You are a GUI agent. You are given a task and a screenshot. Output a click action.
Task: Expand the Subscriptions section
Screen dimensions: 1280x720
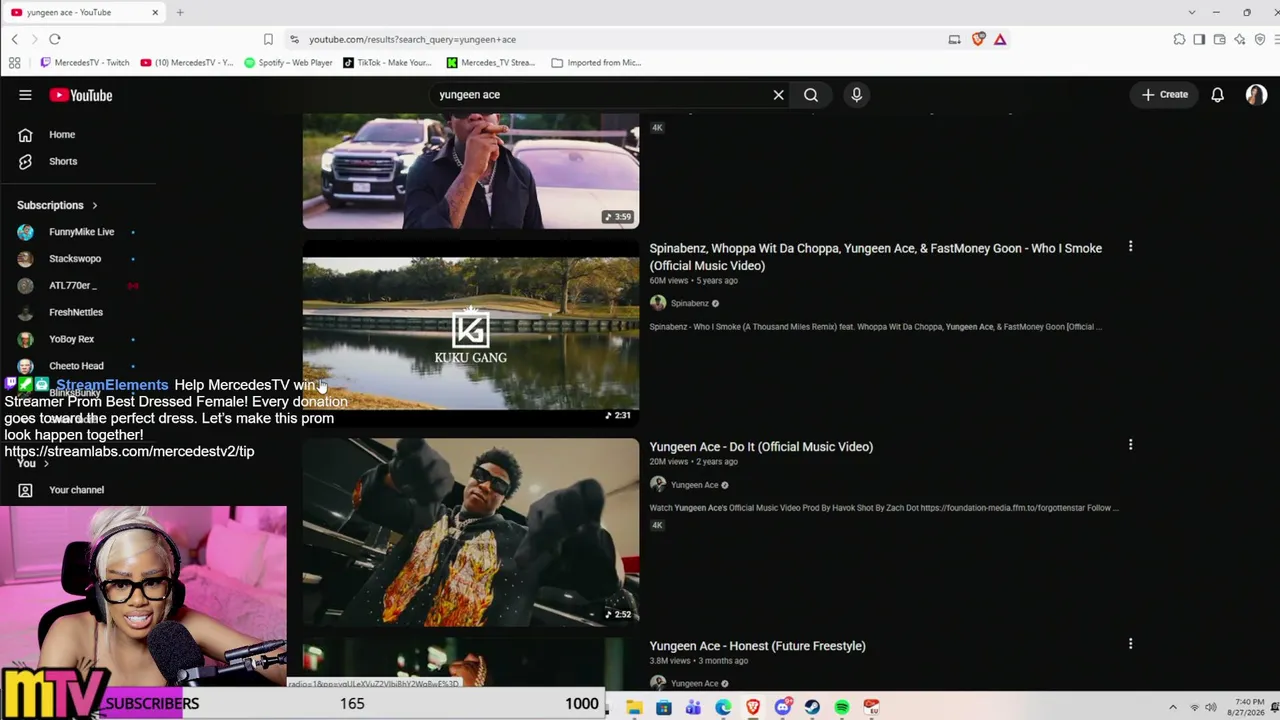point(57,205)
